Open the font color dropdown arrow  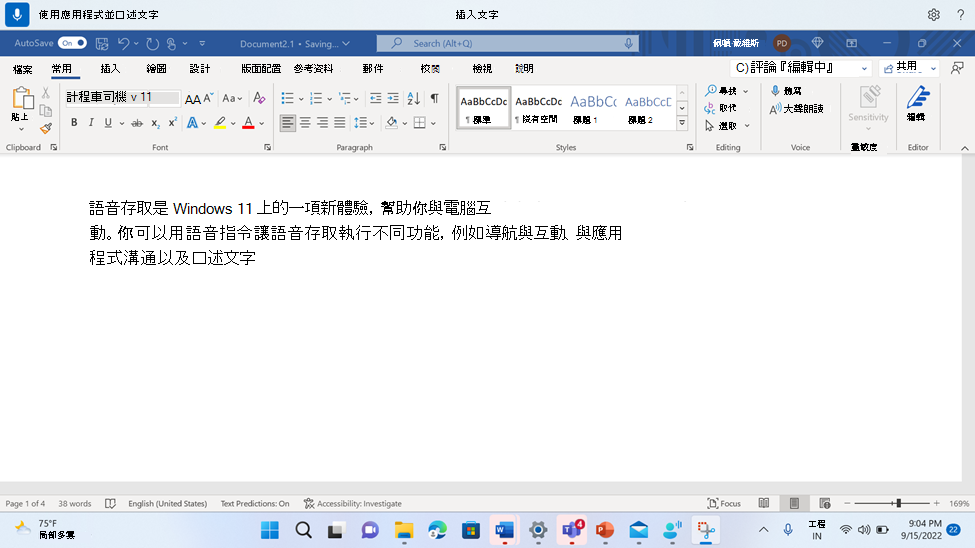[262, 123]
